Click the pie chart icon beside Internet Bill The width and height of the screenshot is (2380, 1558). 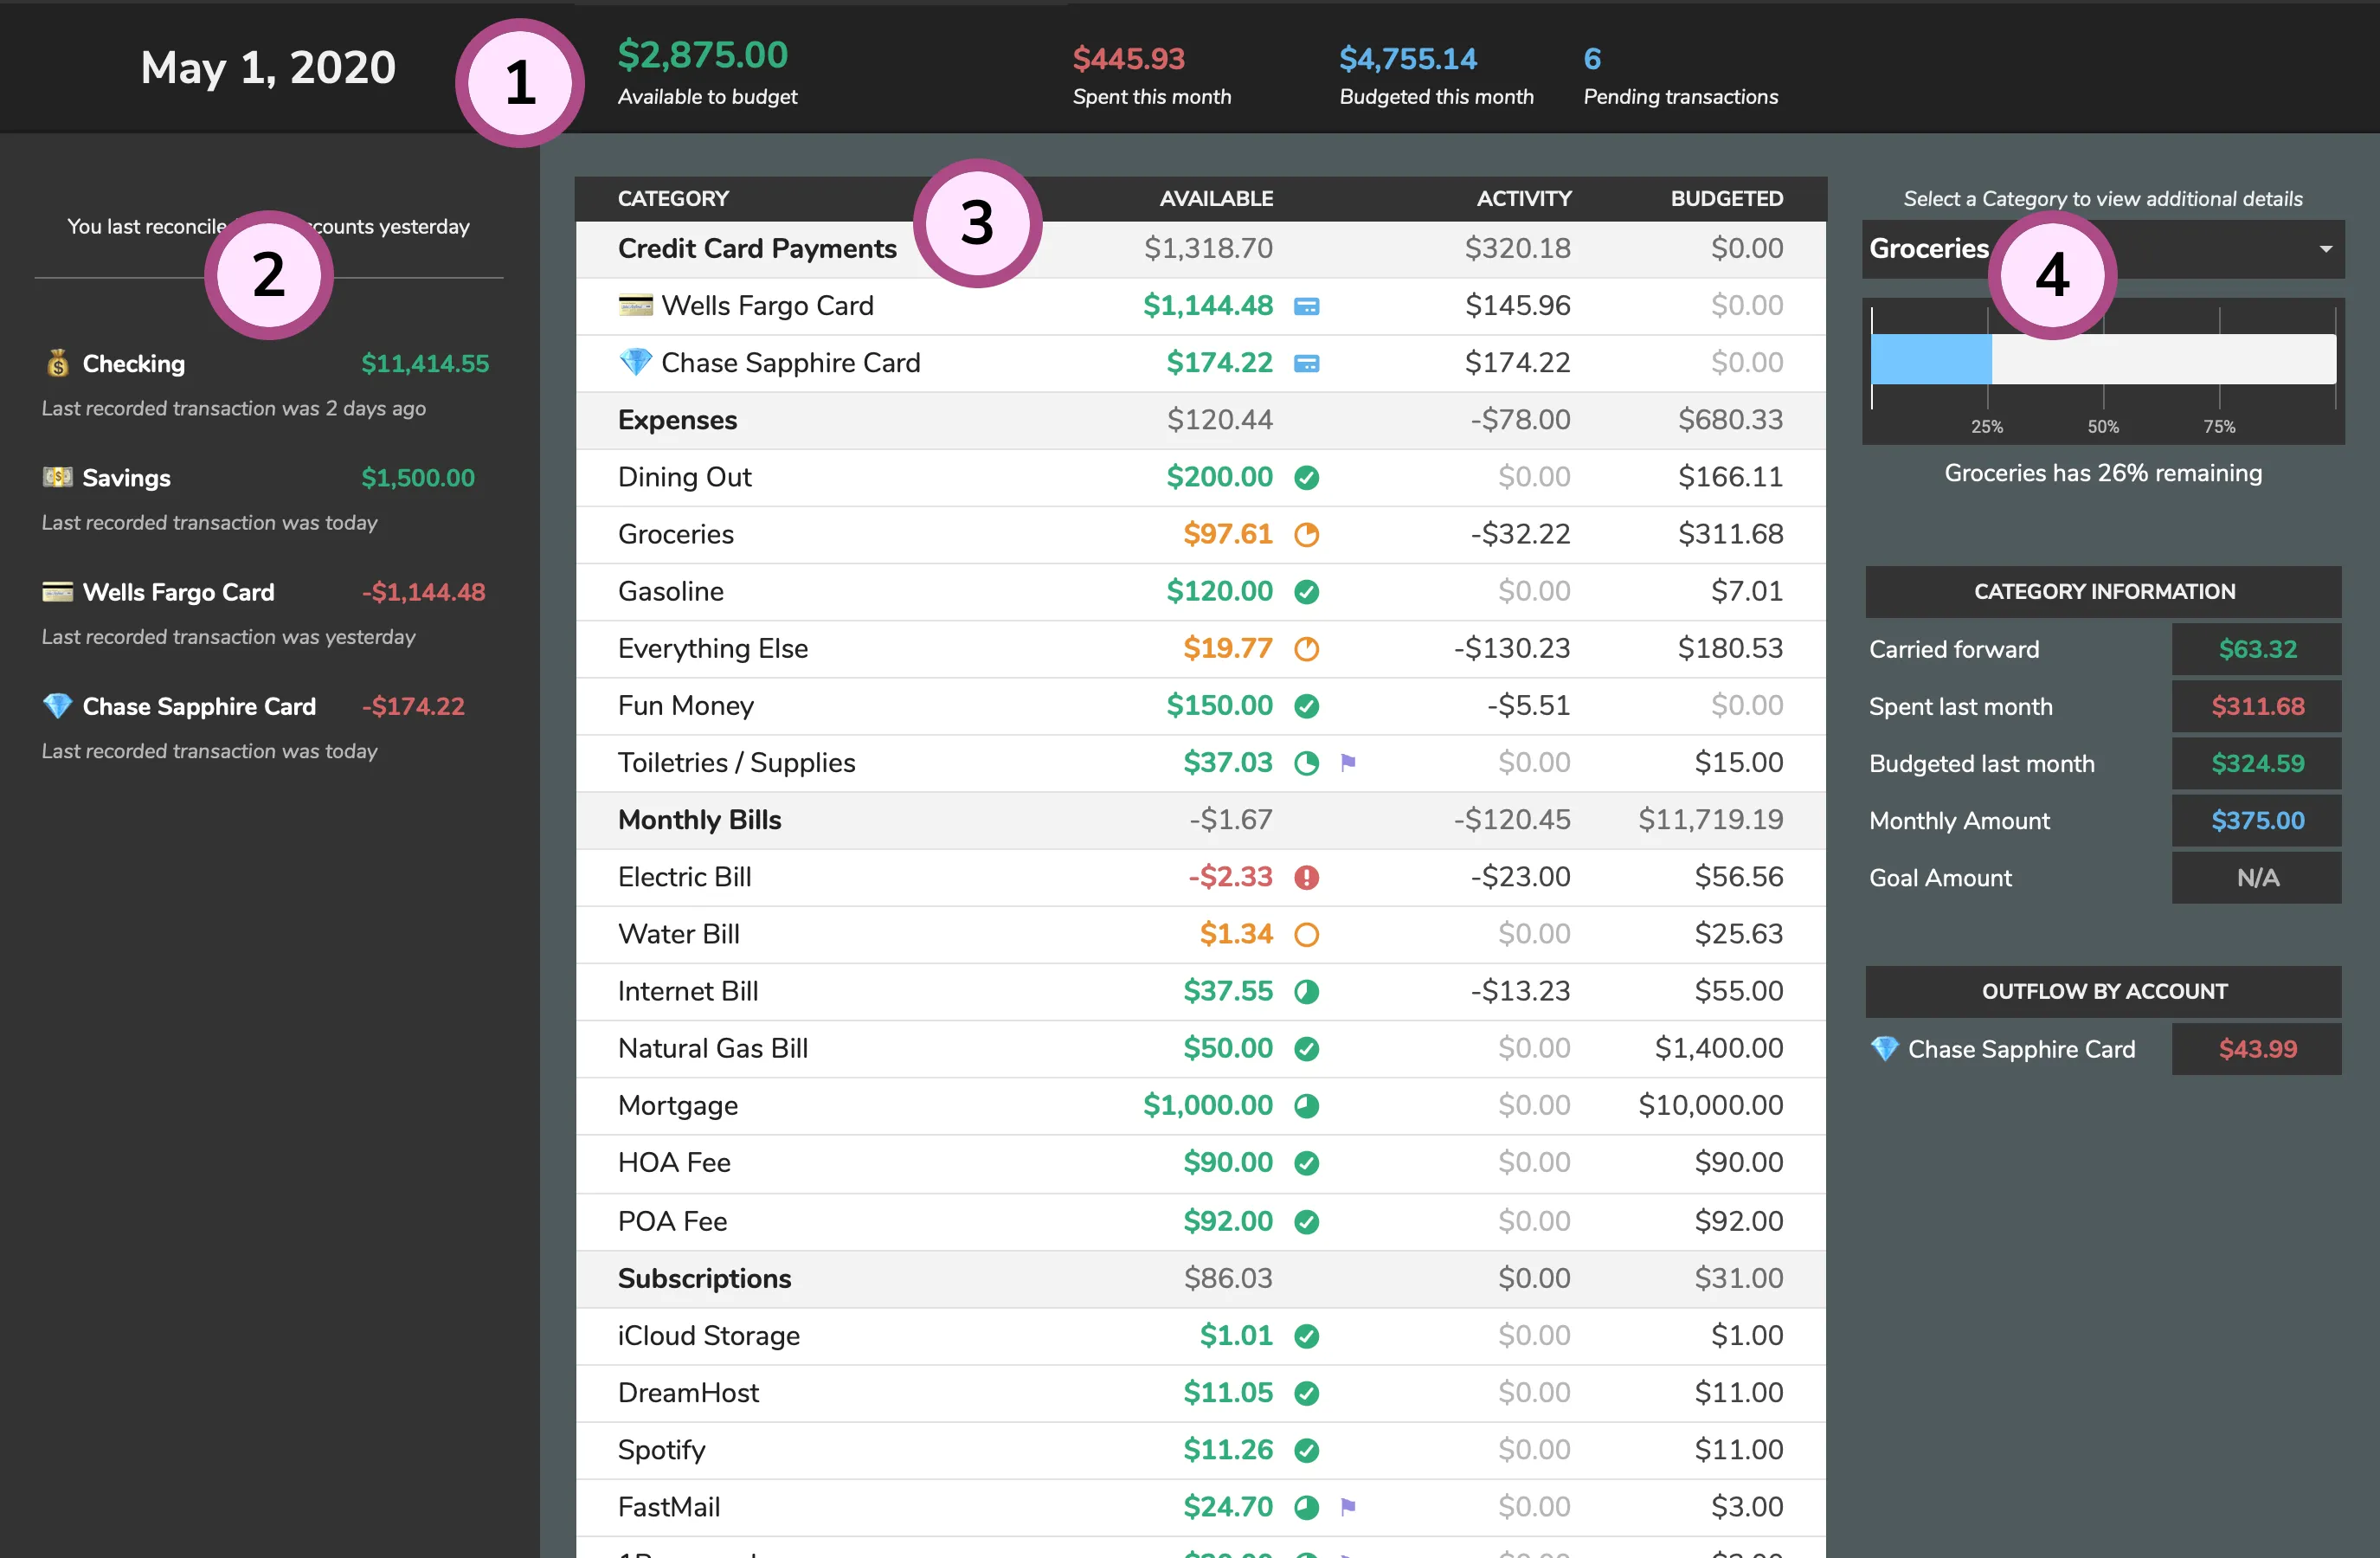click(x=1308, y=991)
